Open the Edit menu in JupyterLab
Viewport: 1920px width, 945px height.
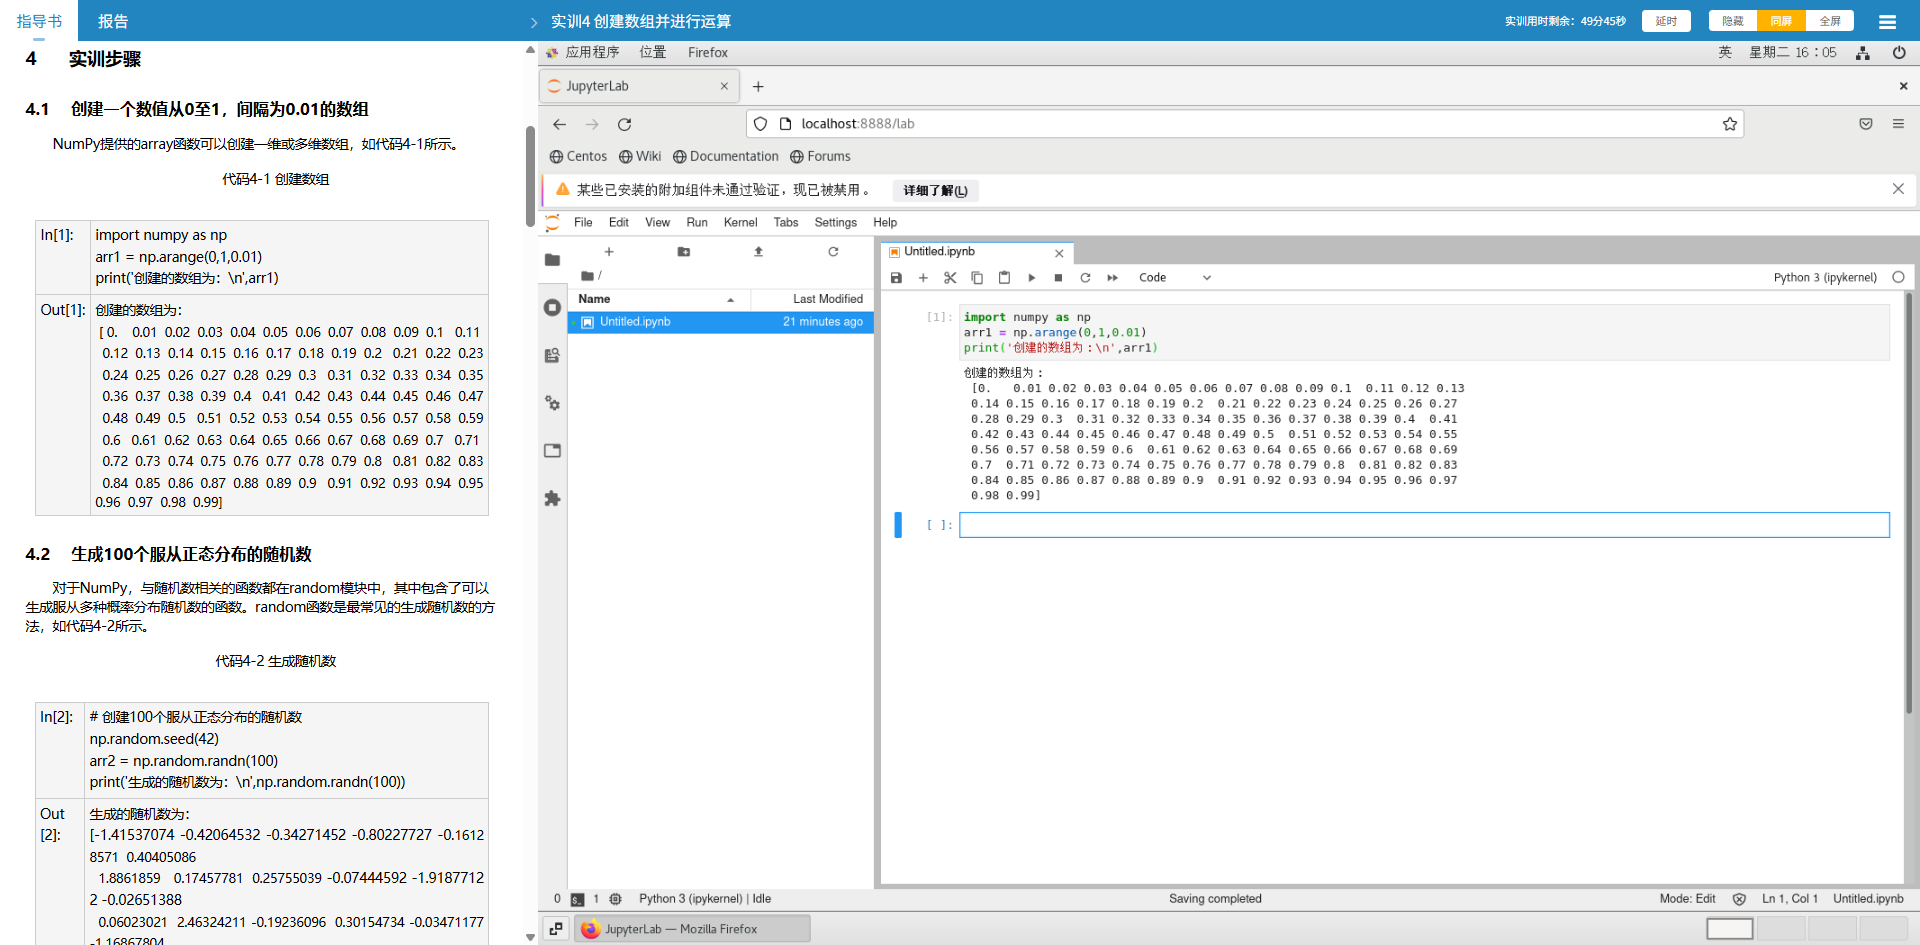coord(619,223)
